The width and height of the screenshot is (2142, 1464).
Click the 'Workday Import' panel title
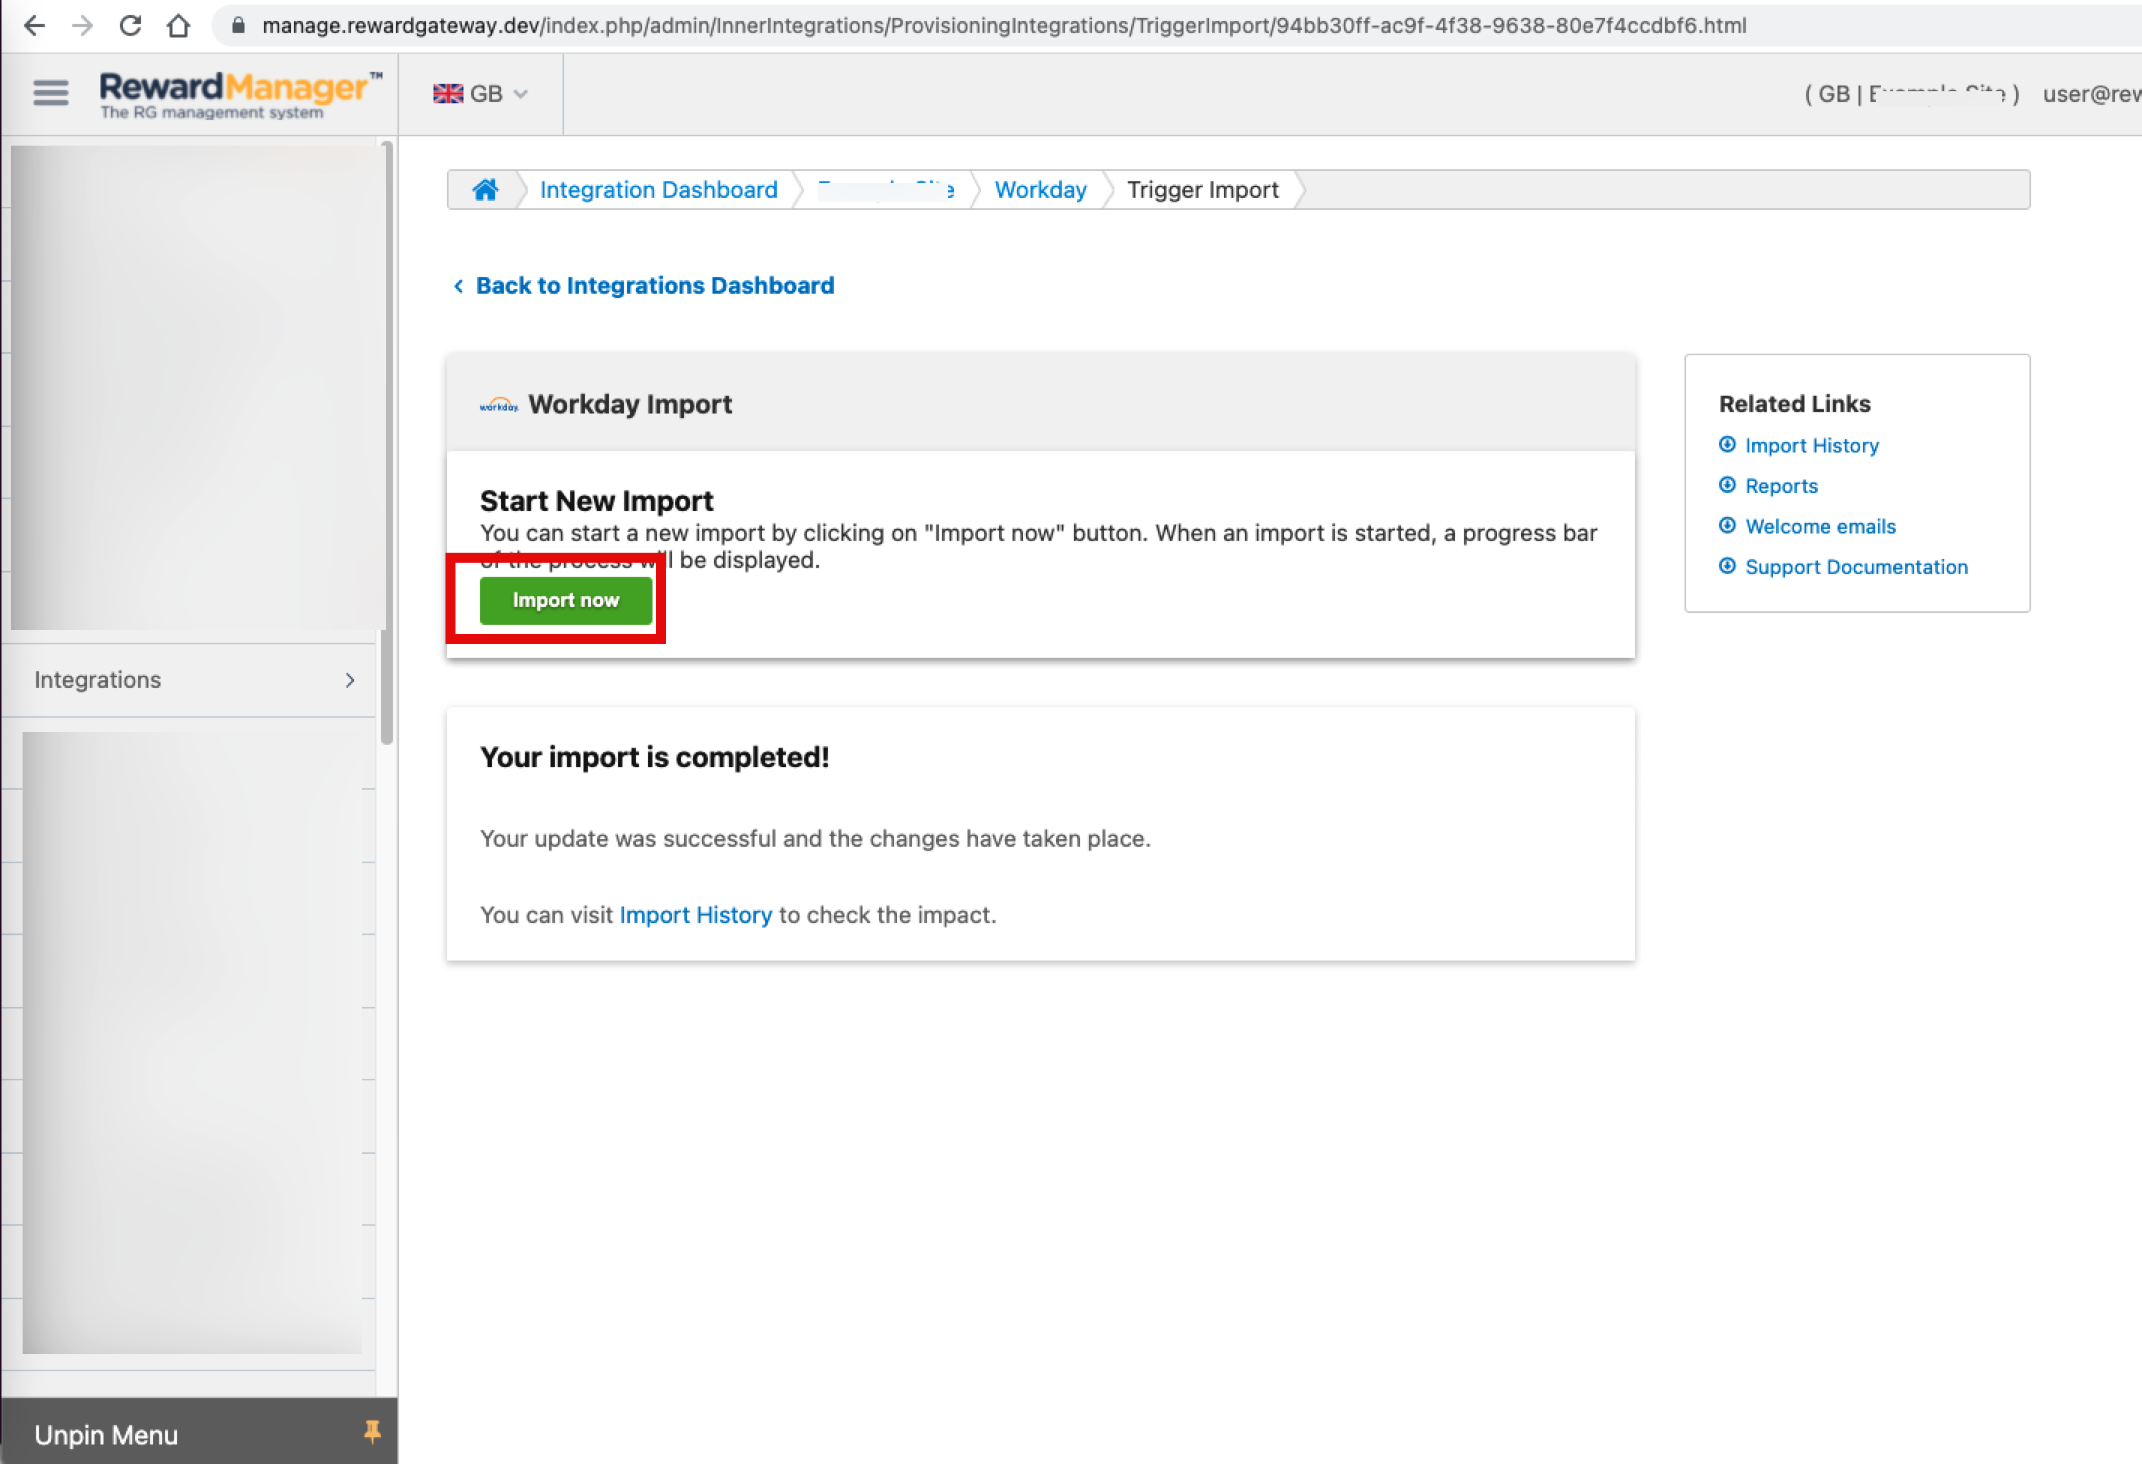(630, 404)
